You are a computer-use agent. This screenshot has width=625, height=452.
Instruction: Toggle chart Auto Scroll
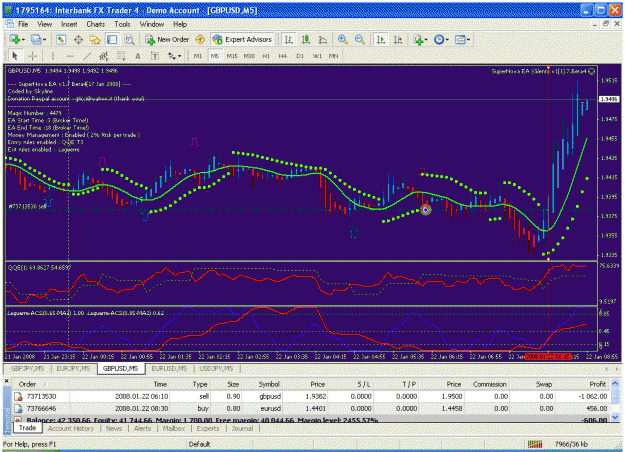click(381, 39)
